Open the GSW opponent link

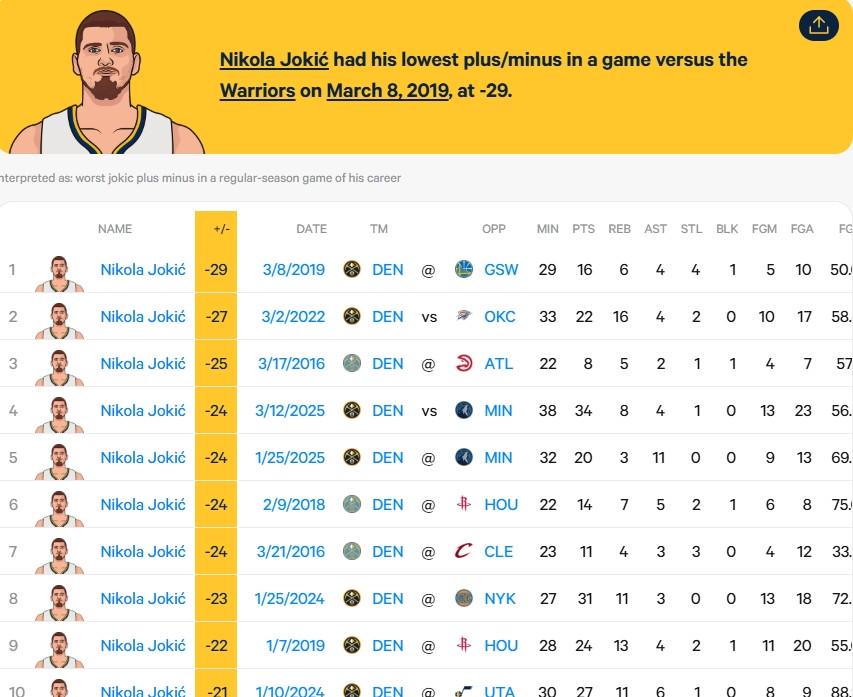click(501, 270)
